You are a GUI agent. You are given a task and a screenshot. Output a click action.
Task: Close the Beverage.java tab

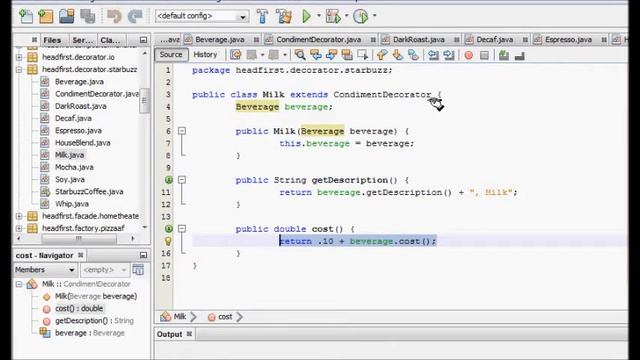pyautogui.click(x=256, y=40)
